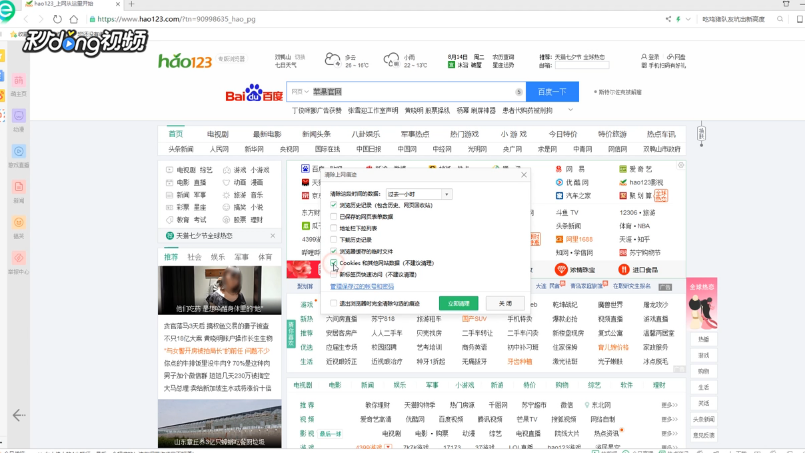The image size is (805, 453).
Task: Open the 热门游戏 navigation tab
Action: click(464, 134)
